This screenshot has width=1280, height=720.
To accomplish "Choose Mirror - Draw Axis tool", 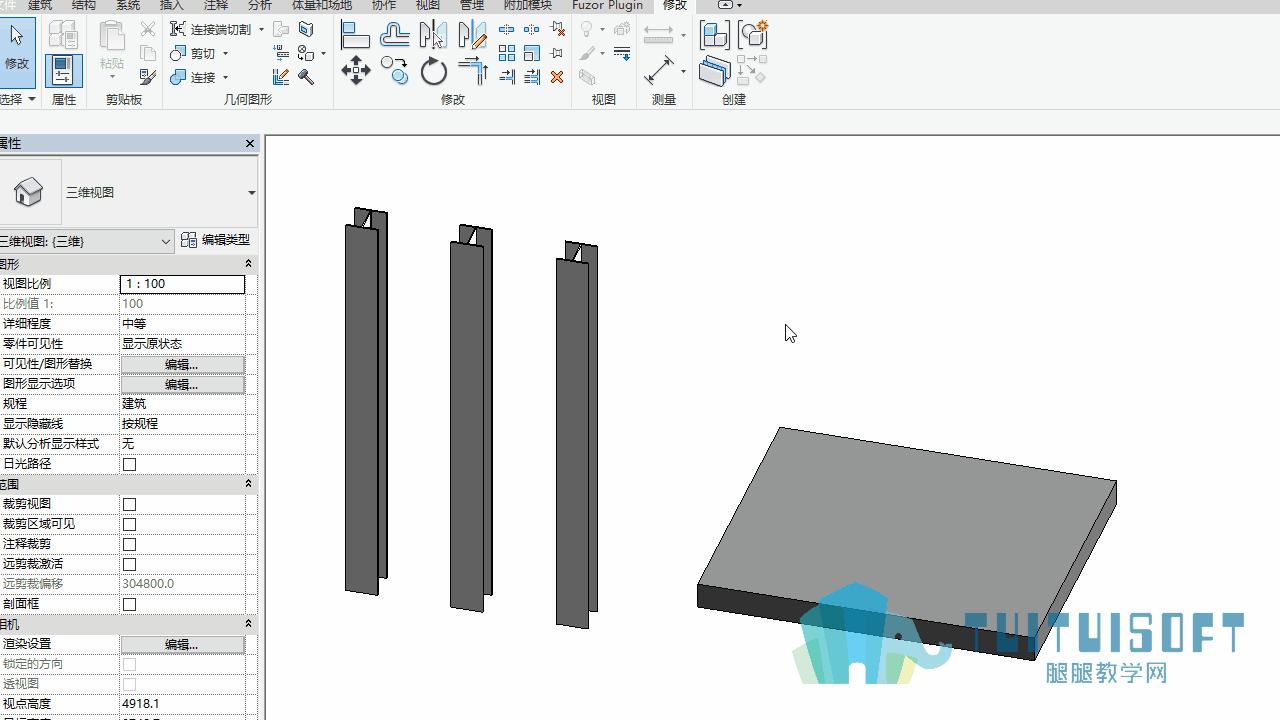I will pos(472,36).
